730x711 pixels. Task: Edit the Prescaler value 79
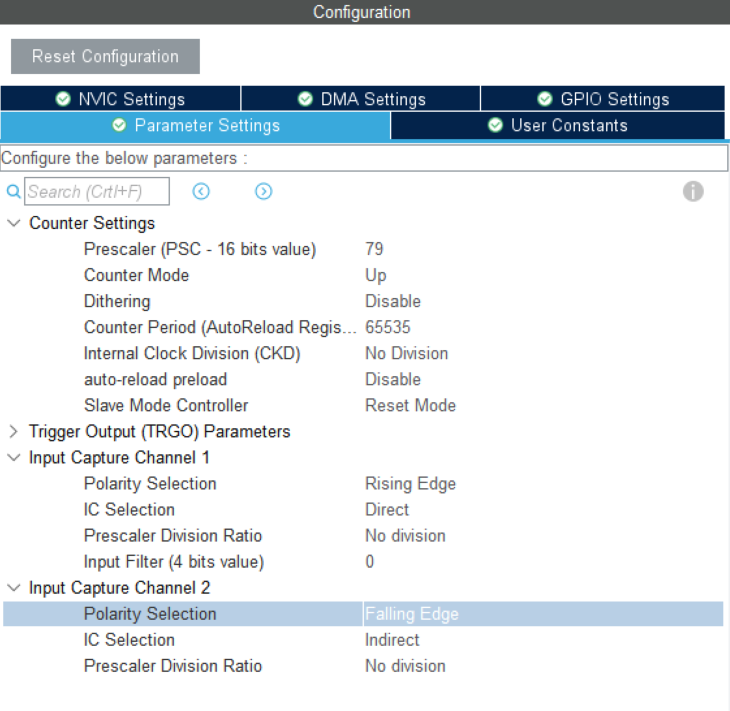(374, 249)
